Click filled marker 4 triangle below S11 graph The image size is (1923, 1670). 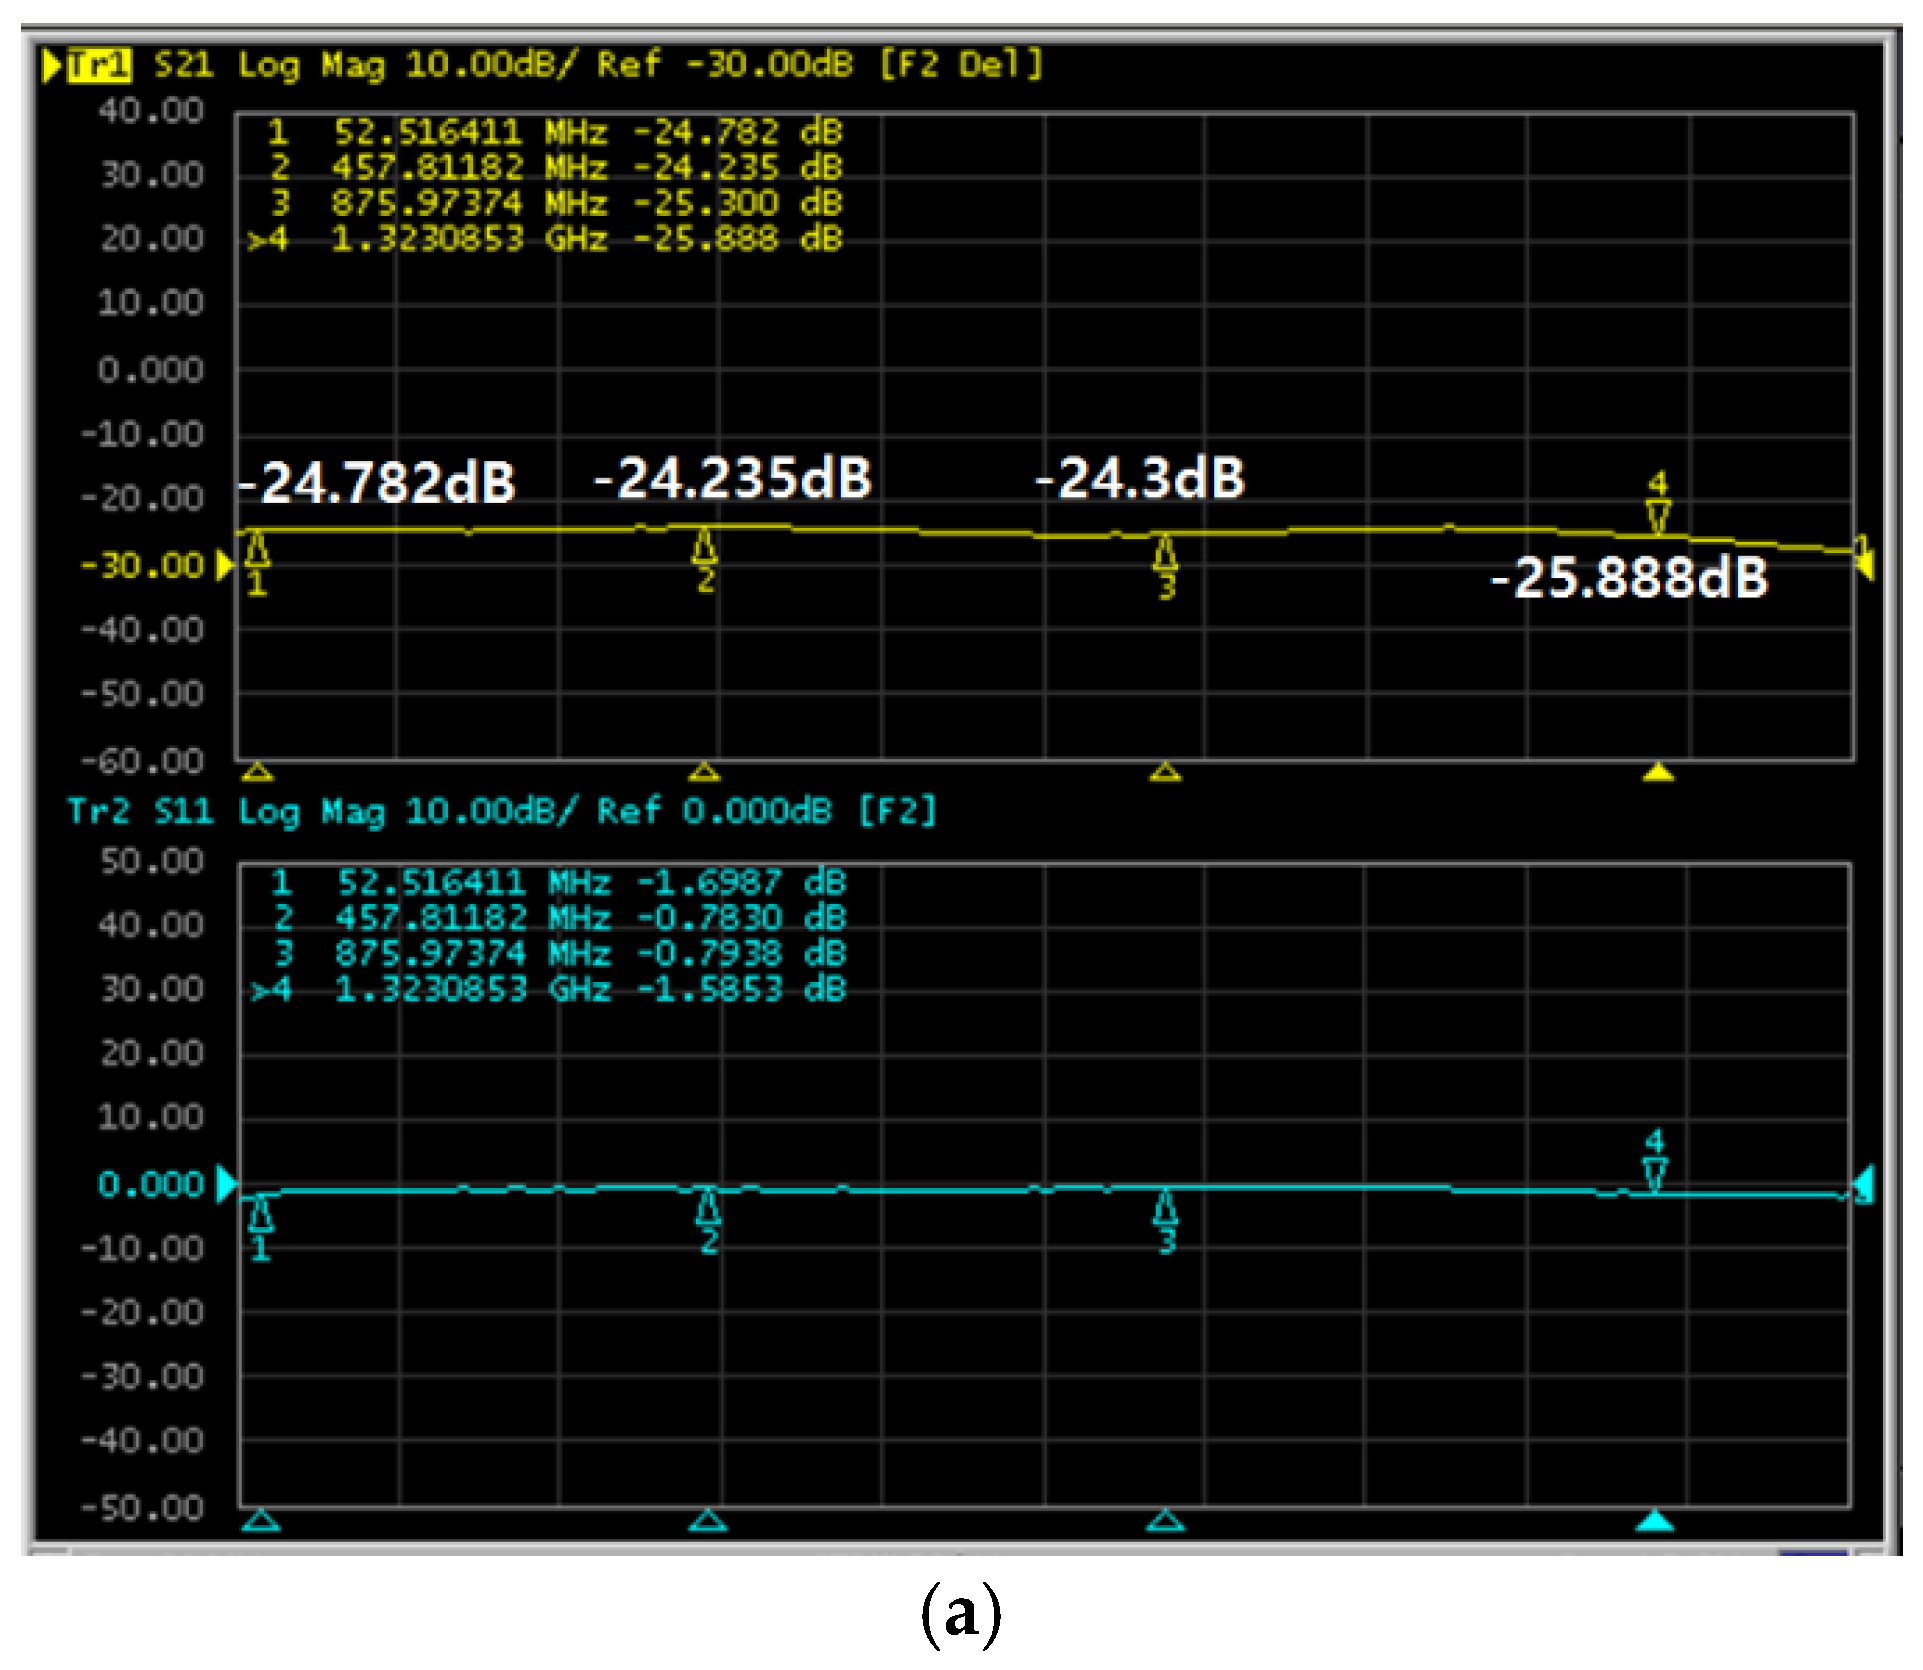[x=1655, y=1522]
